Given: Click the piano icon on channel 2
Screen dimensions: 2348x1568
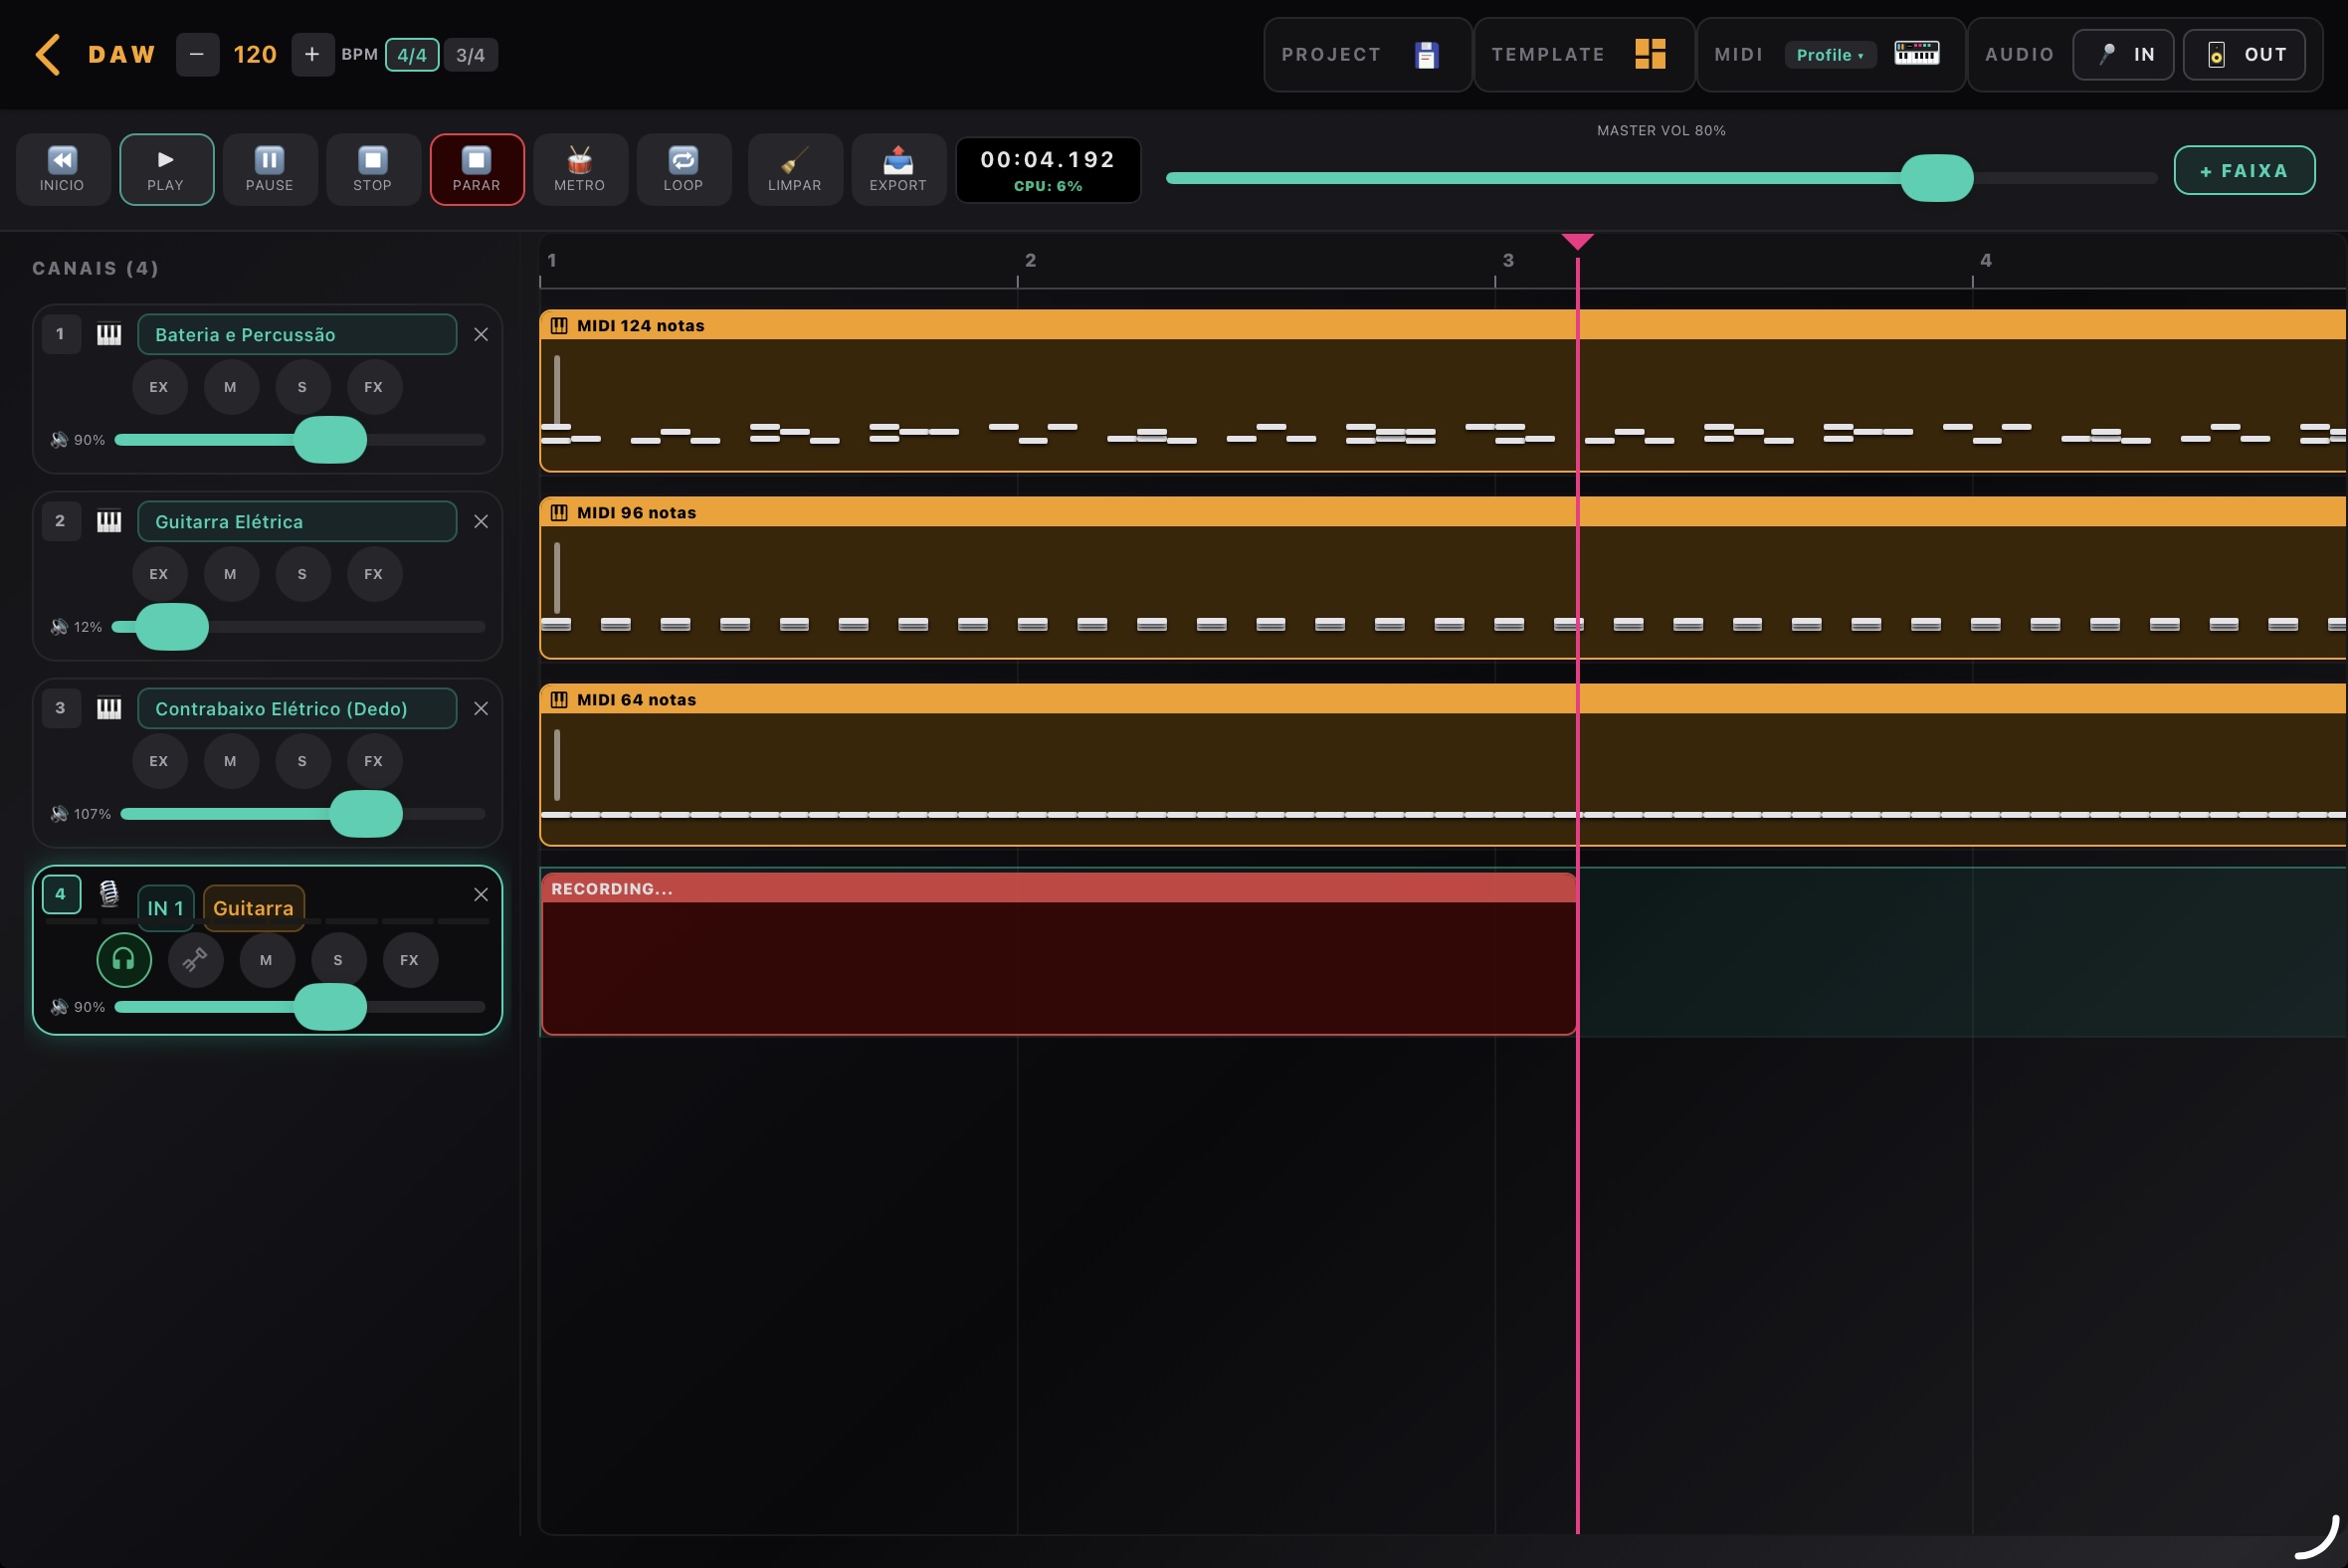Looking at the screenshot, I should [109, 521].
